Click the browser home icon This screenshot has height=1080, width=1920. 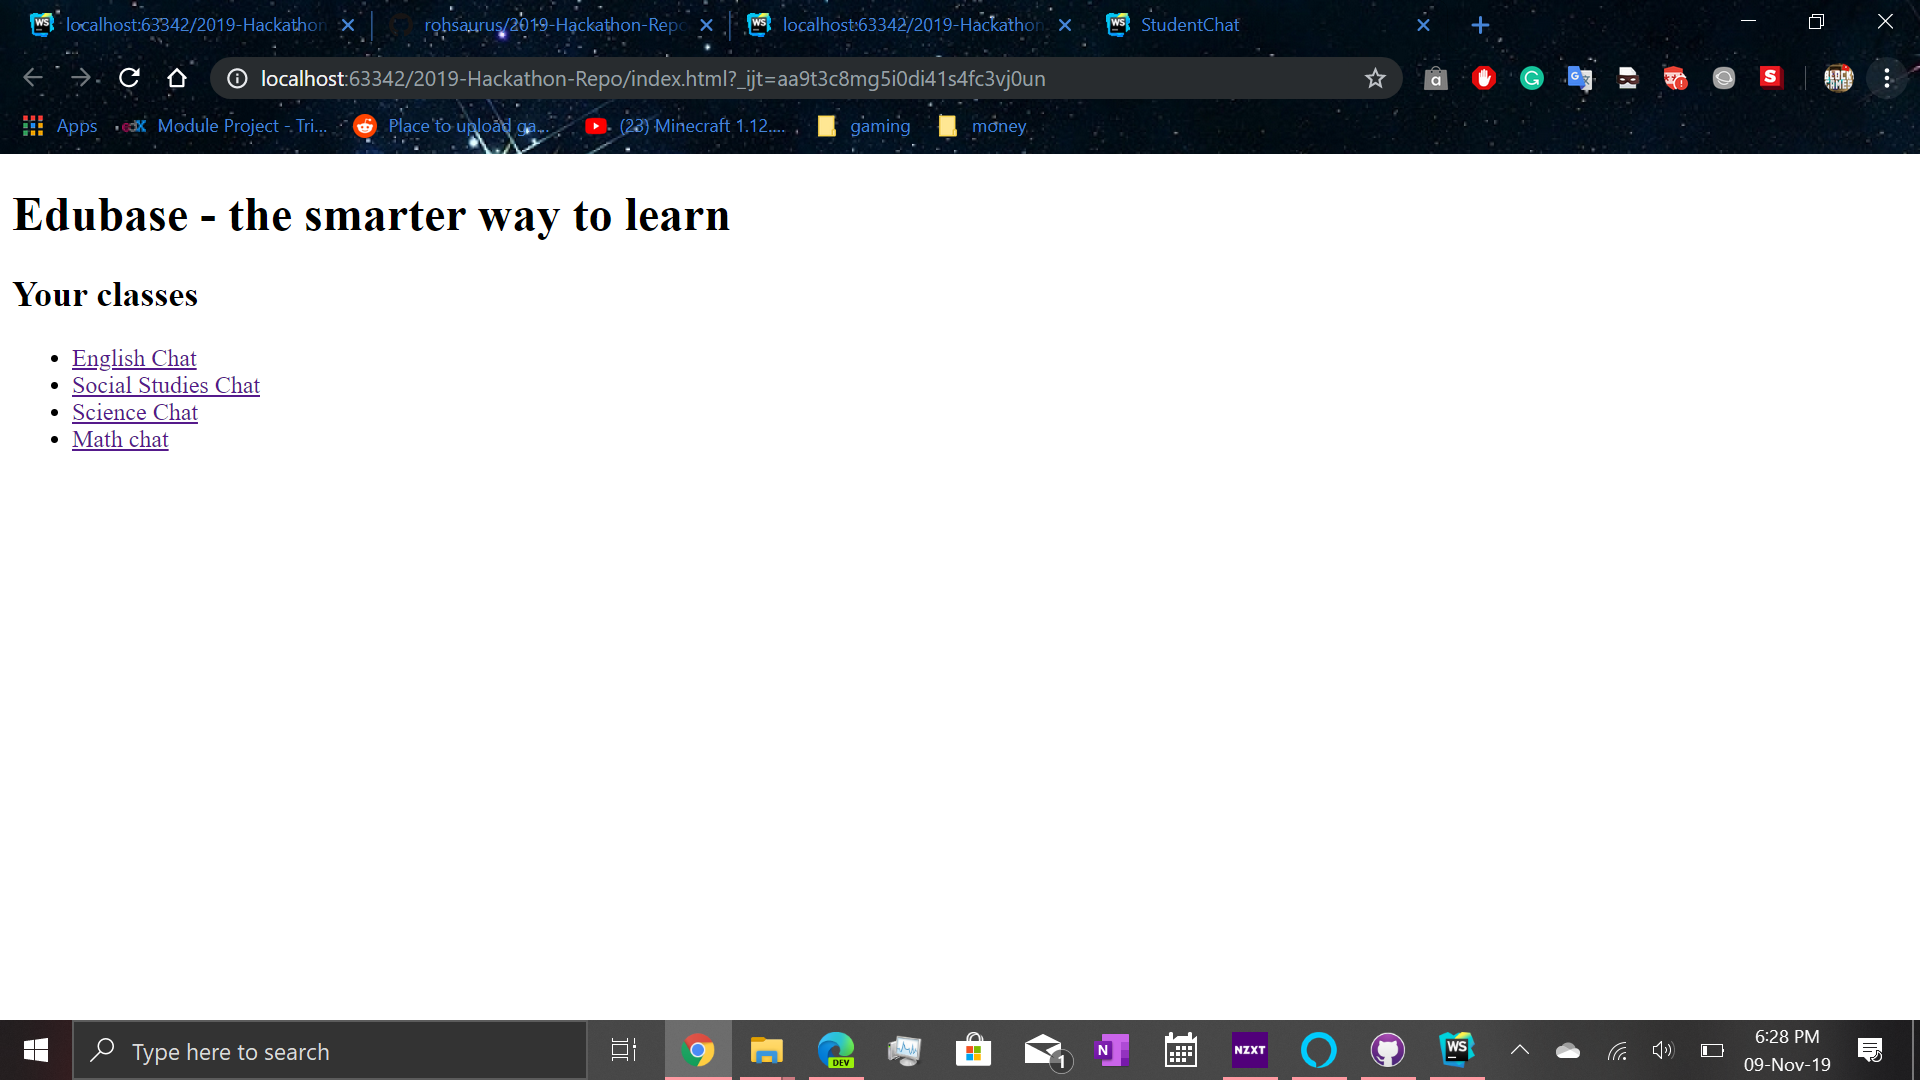[177, 78]
